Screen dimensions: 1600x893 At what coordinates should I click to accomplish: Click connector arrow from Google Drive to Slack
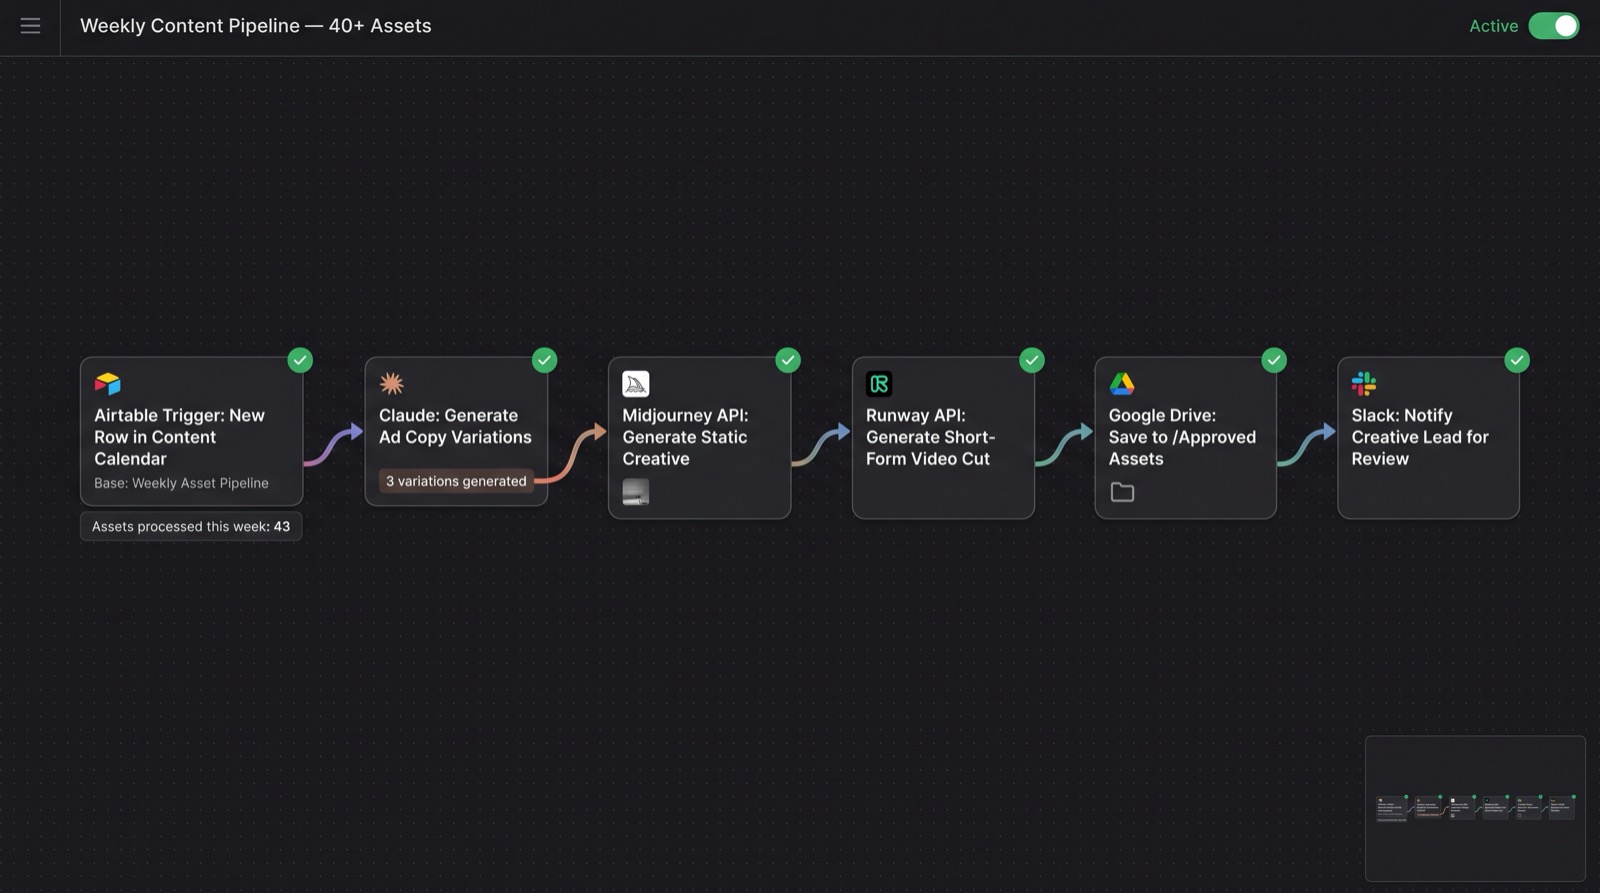click(1307, 445)
